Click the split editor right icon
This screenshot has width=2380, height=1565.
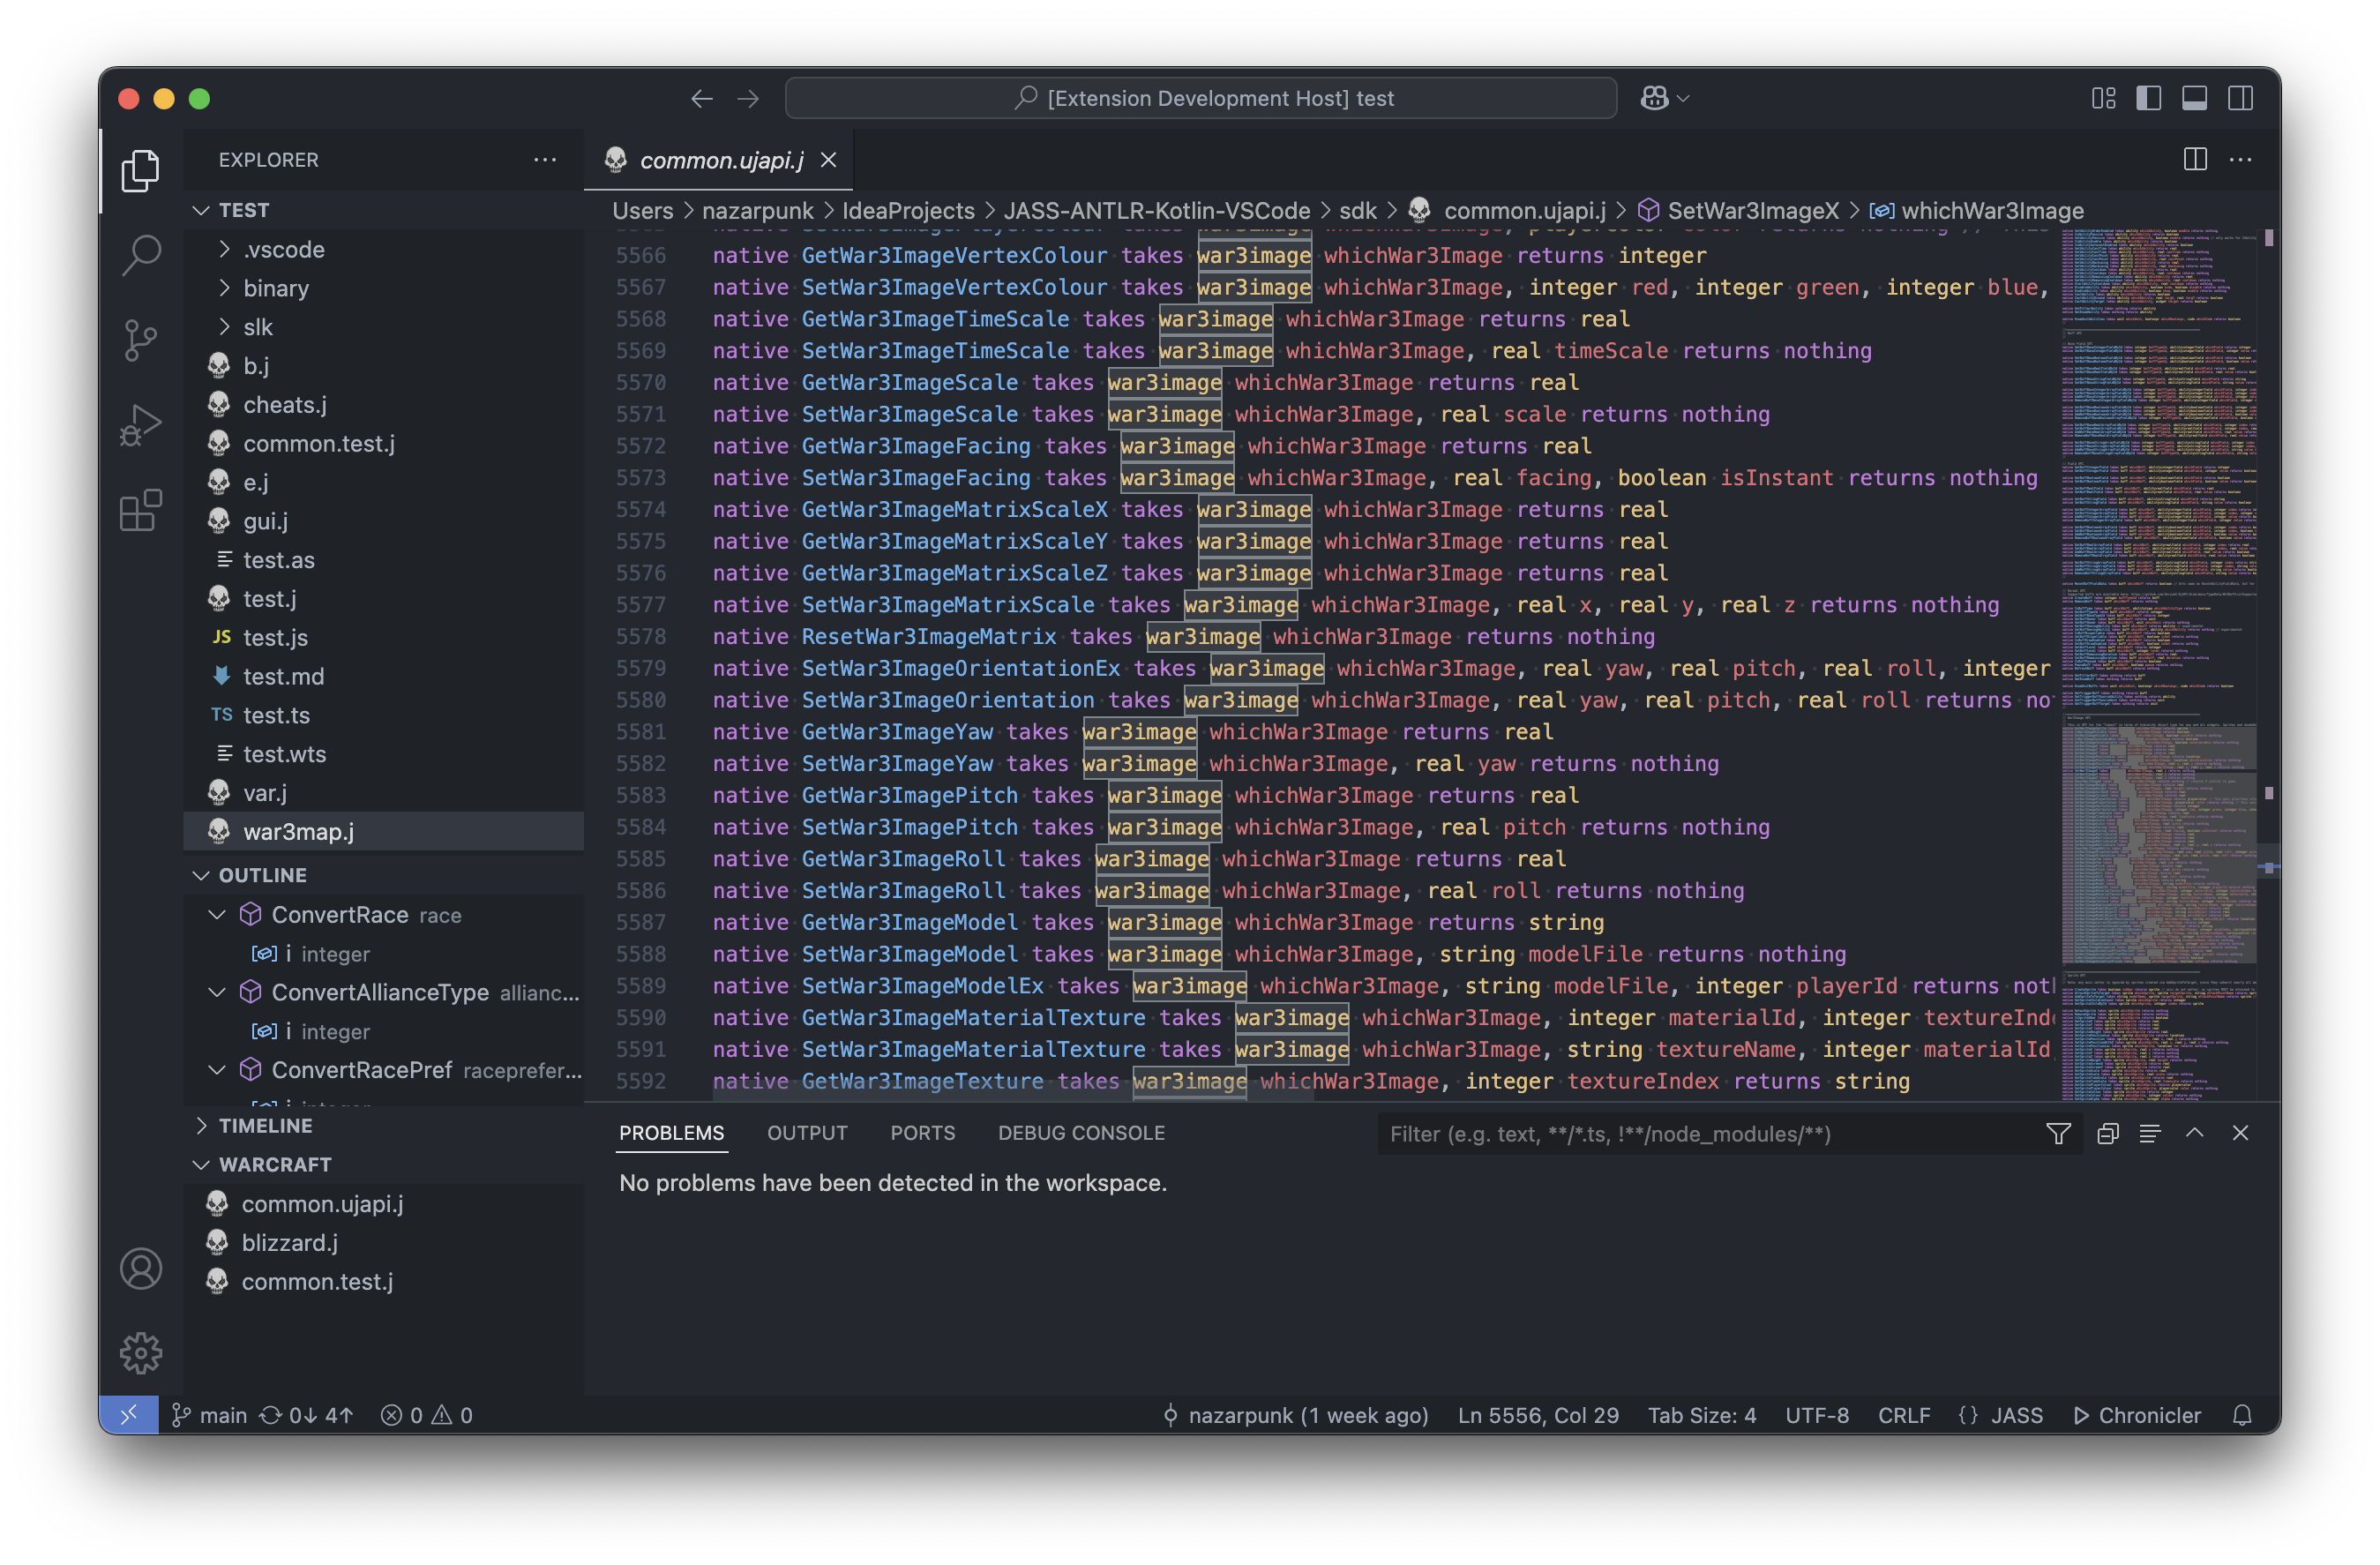coord(2195,159)
